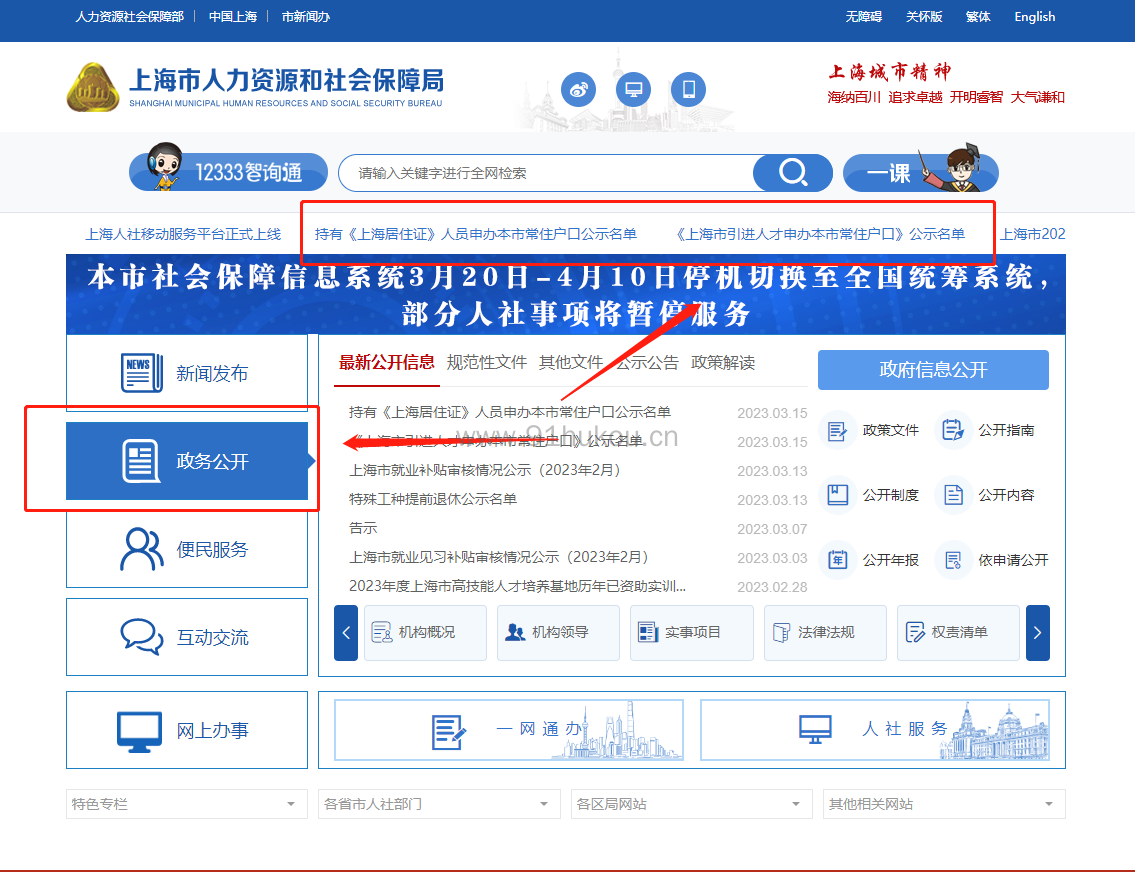This screenshot has width=1135, height=872.
Task: Open 政策文件 icon in government info panel
Action: pos(837,431)
